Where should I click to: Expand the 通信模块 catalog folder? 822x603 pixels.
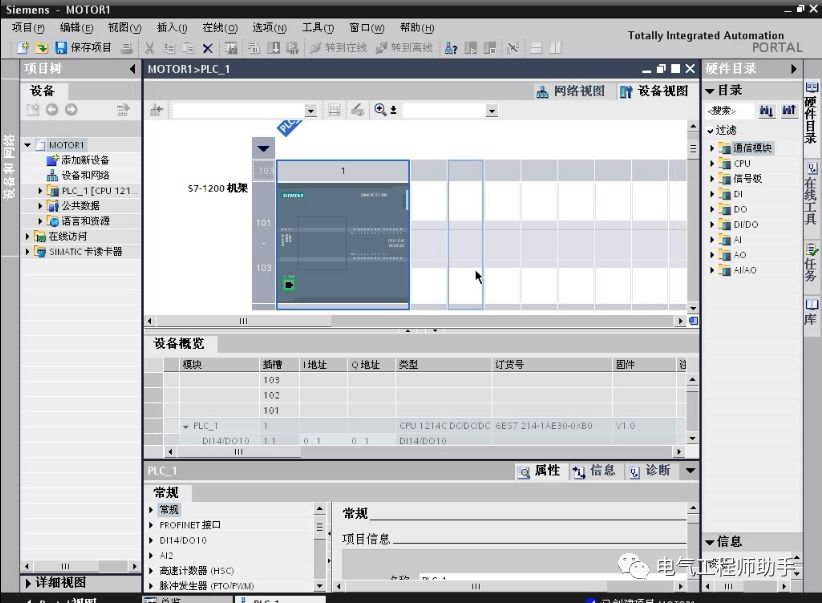tap(712, 148)
